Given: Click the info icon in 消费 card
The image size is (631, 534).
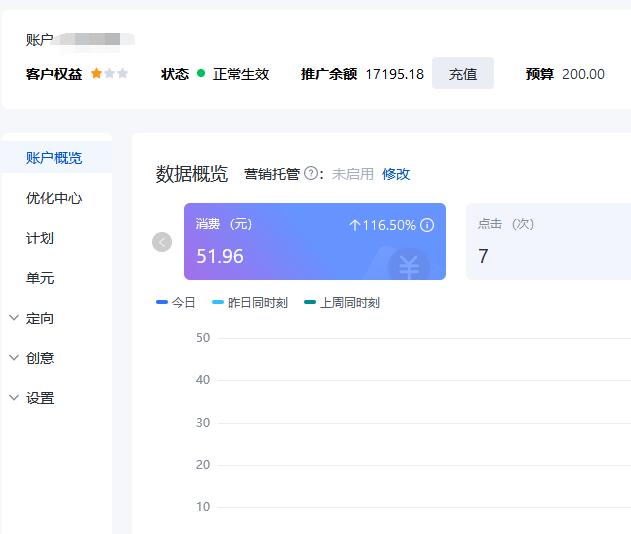Looking at the screenshot, I should (x=427, y=225).
